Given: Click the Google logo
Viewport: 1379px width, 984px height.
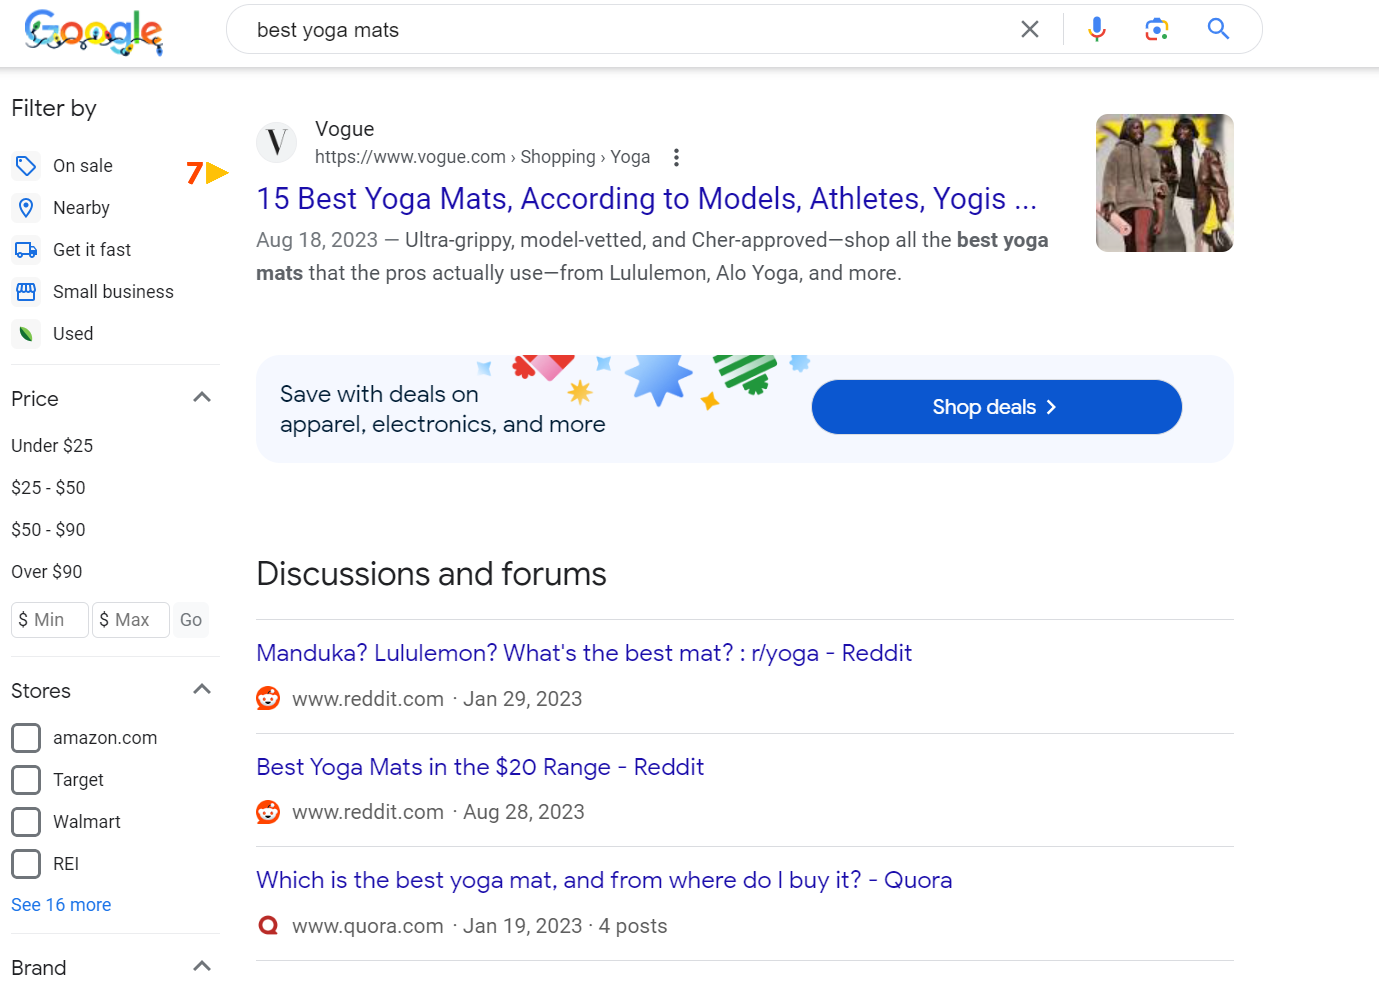Looking at the screenshot, I should (93, 32).
